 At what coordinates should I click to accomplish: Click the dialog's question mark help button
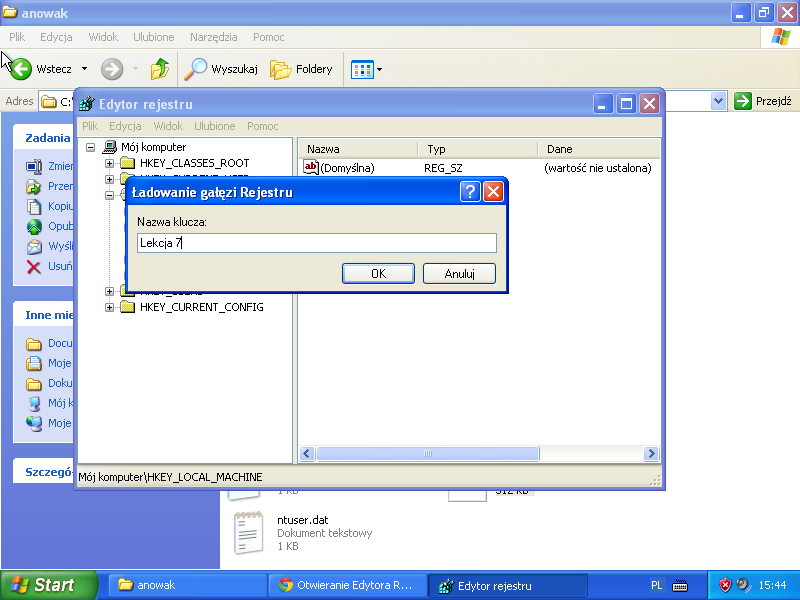(x=470, y=192)
